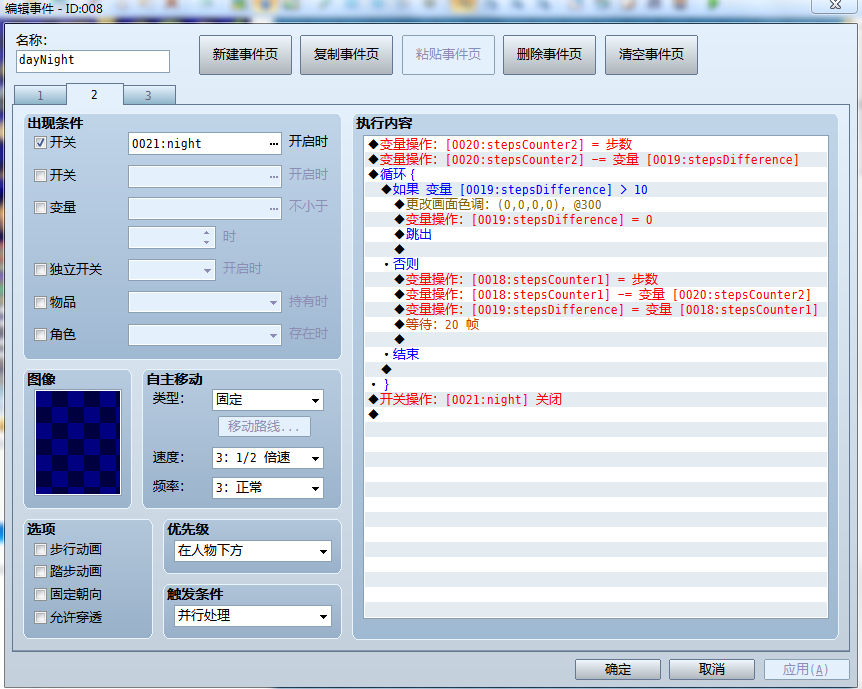Screen dimensions: 862x689
Task: Select the stepsDifference = 0 command line
Action: (x=596, y=219)
